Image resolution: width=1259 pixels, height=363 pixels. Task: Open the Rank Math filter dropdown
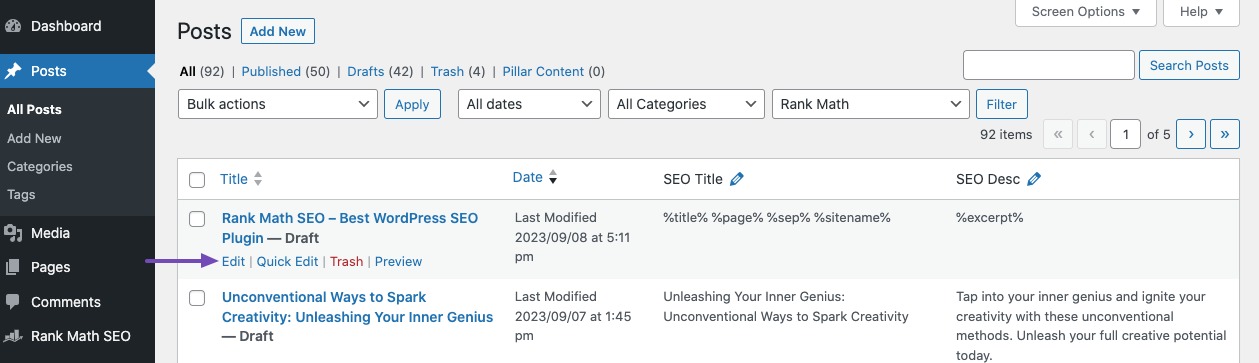(x=870, y=104)
